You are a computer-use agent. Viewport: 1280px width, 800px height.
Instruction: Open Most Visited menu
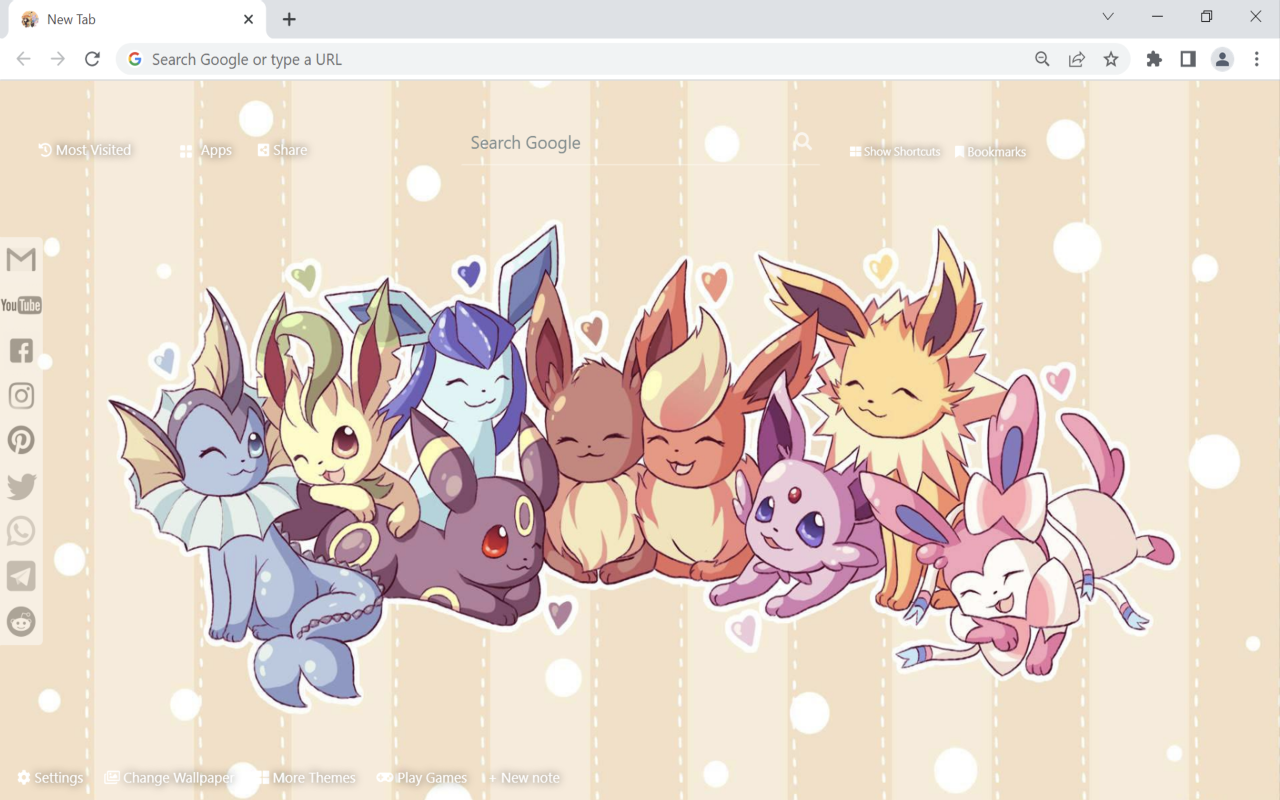coord(85,150)
